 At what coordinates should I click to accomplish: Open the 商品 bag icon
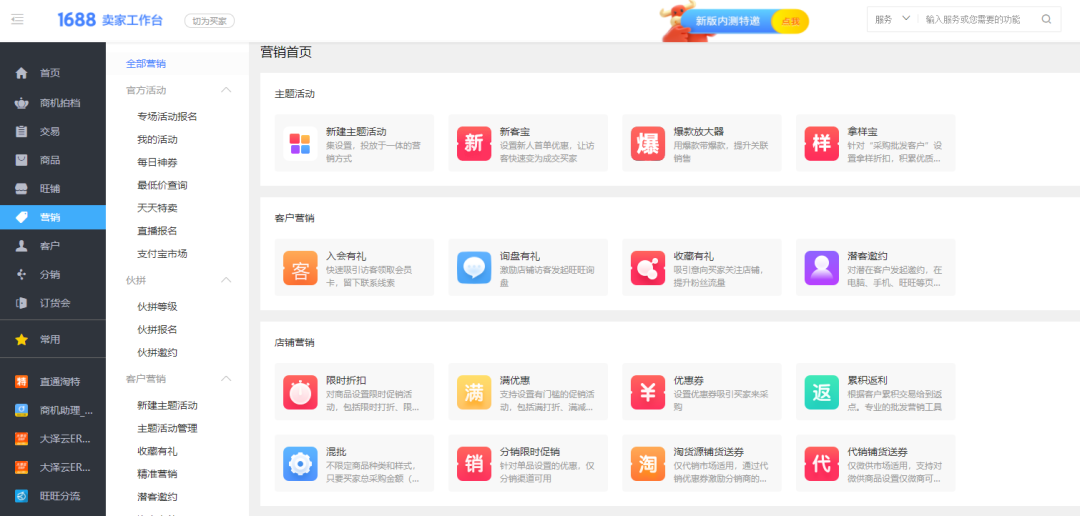pos(21,160)
